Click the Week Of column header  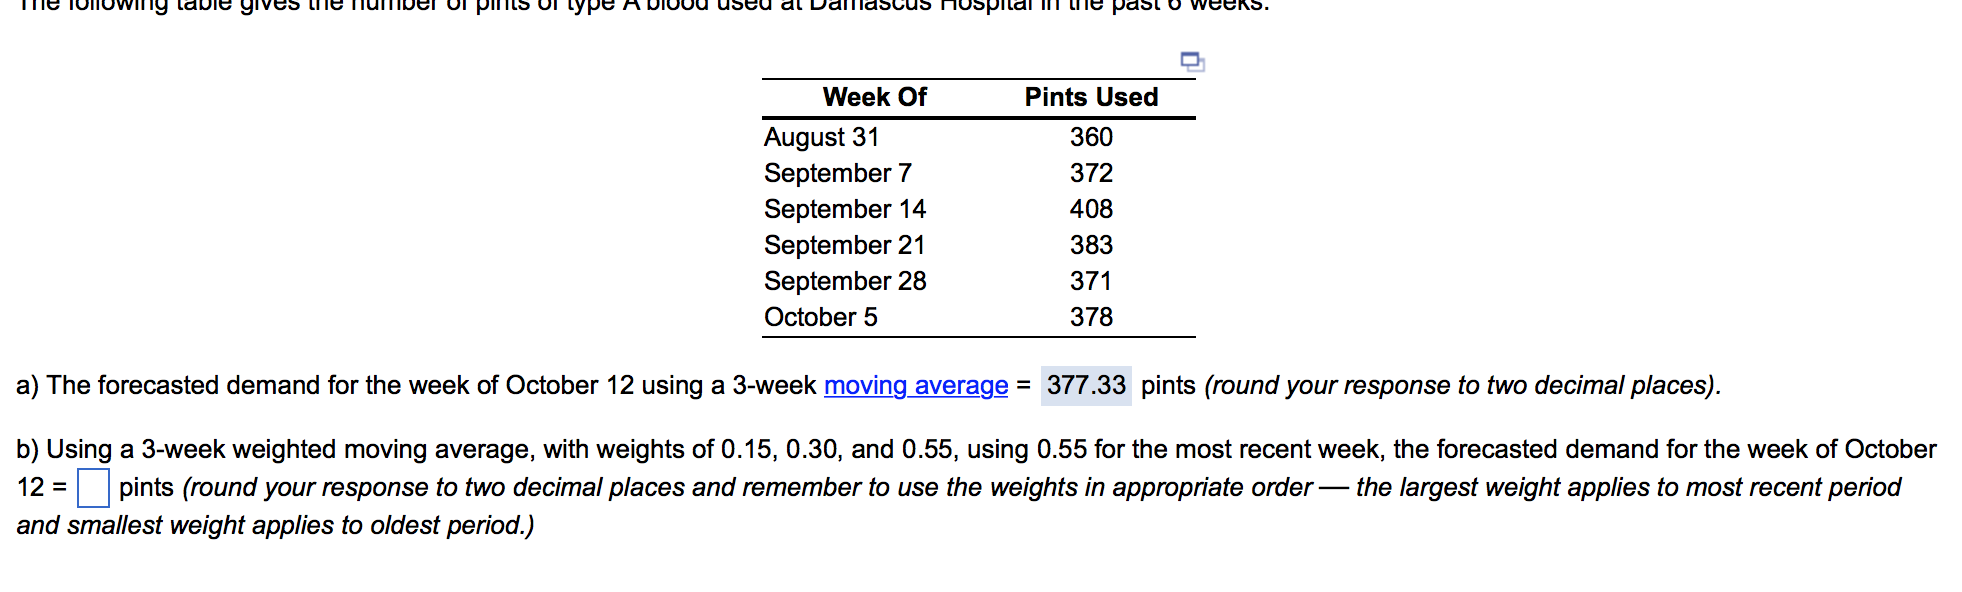click(873, 97)
